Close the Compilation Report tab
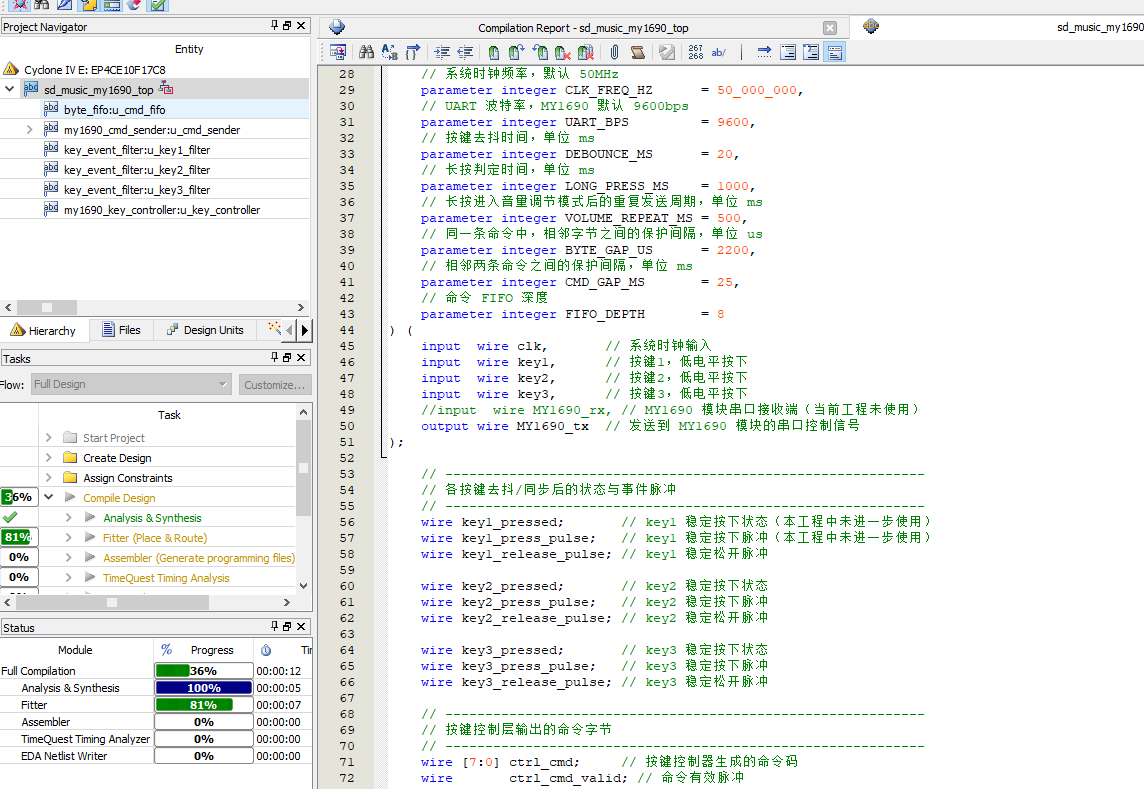This screenshot has height=789, width=1144. pos(830,28)
